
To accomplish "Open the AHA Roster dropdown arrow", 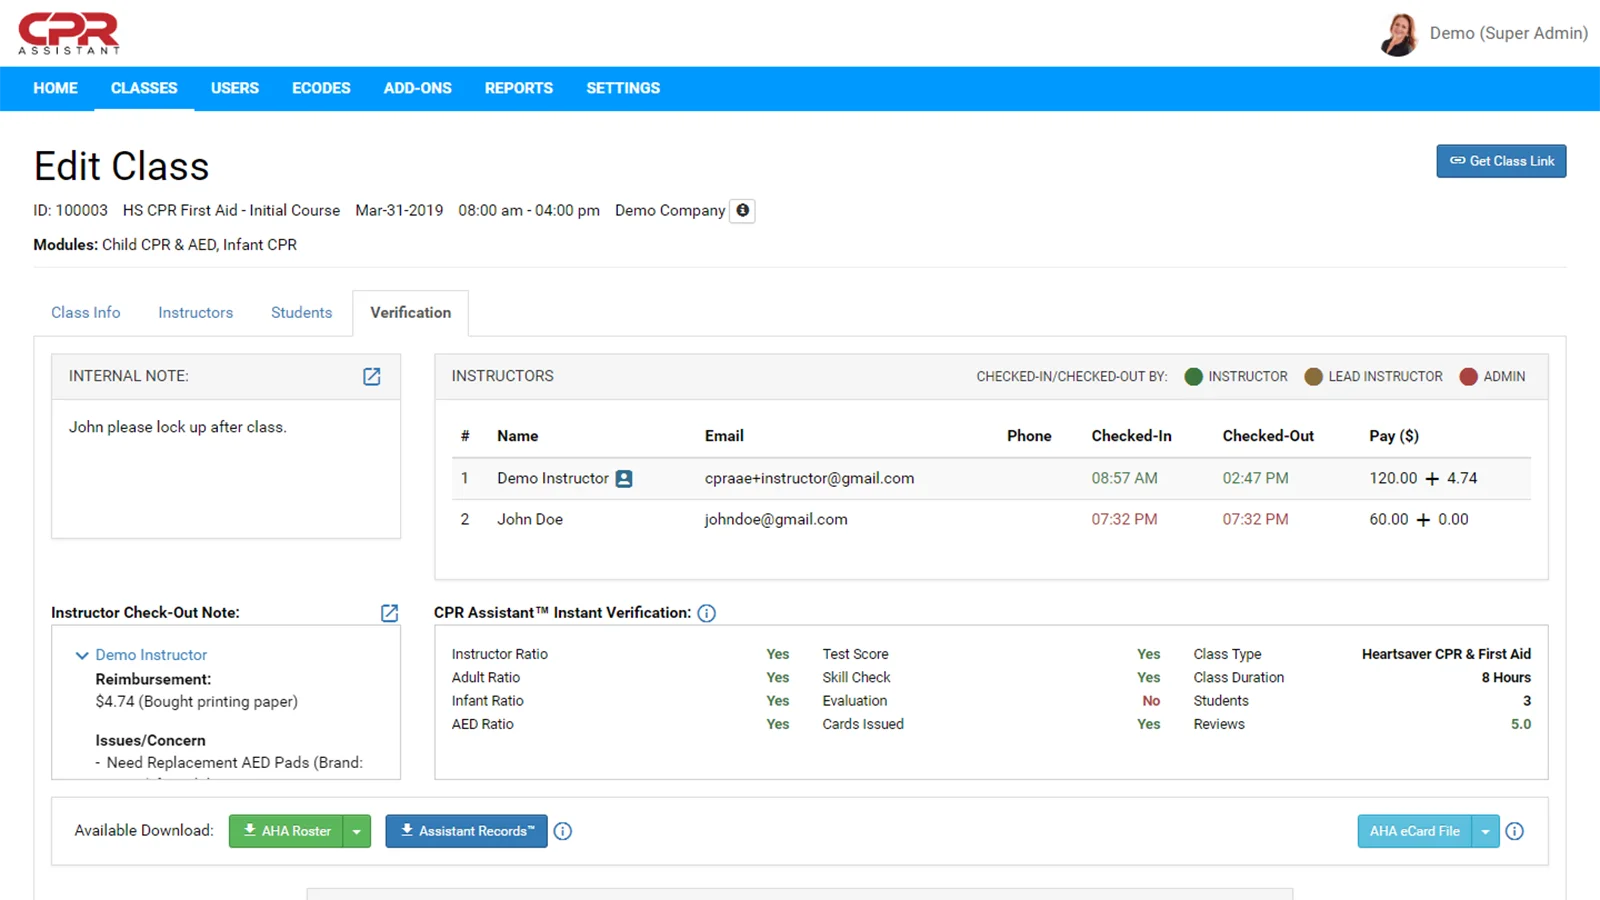I will coord(357,831).
